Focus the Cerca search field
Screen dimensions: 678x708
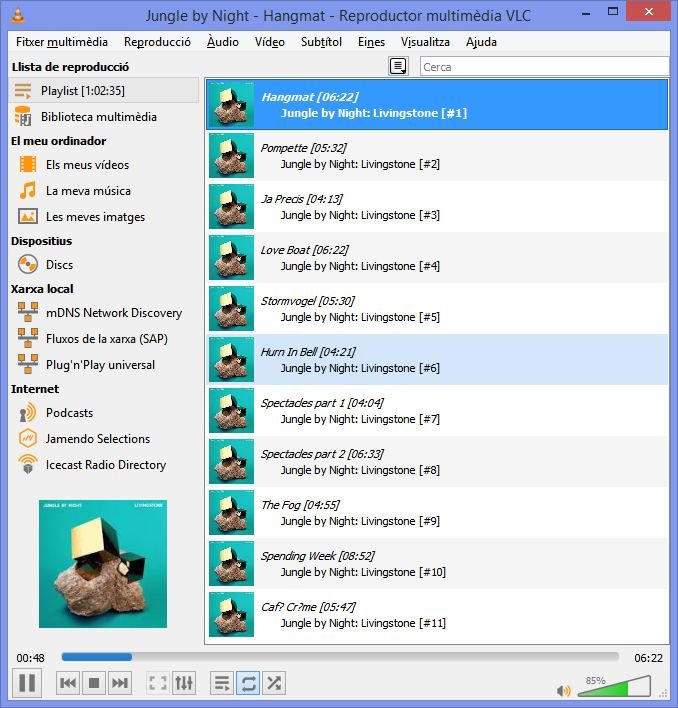pyautogui.click(x=544, y=66)
